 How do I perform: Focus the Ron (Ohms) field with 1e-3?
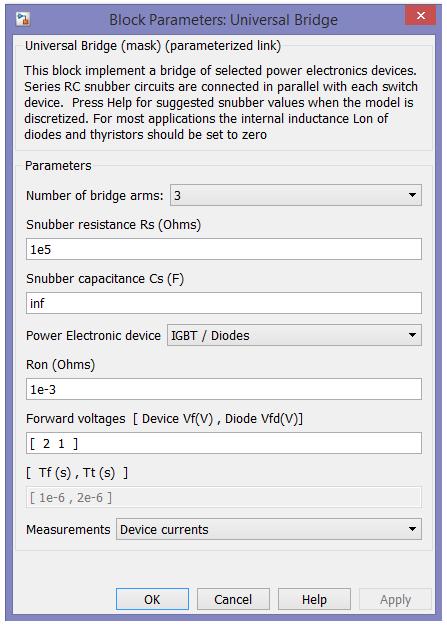224,389
